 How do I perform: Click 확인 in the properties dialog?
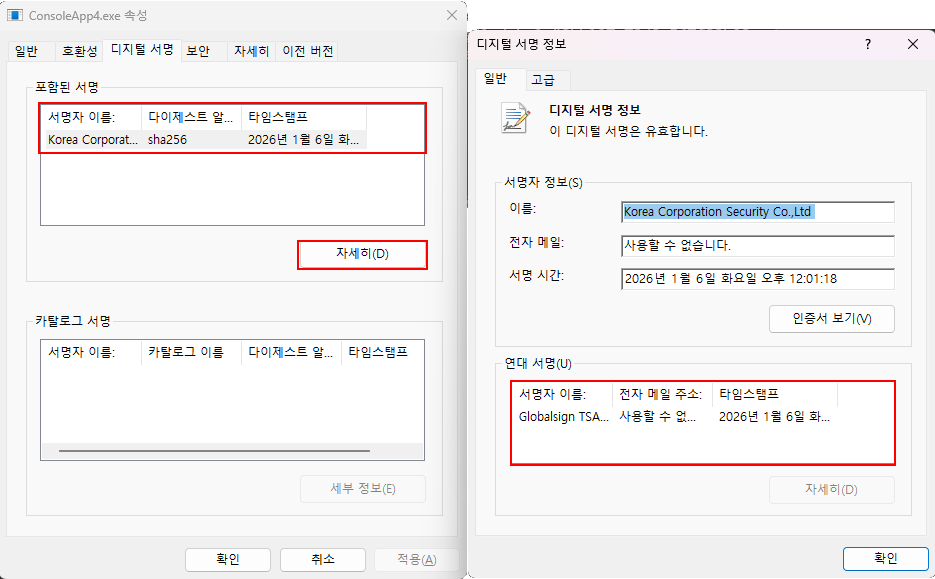pos(227,559)
